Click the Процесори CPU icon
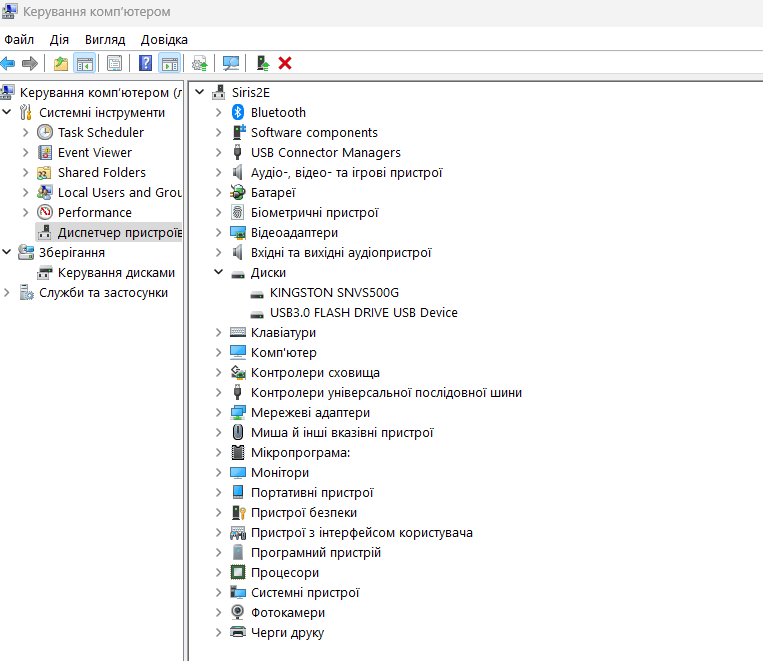This screenshot has height=661, width=763. click(x=237, y=572)
